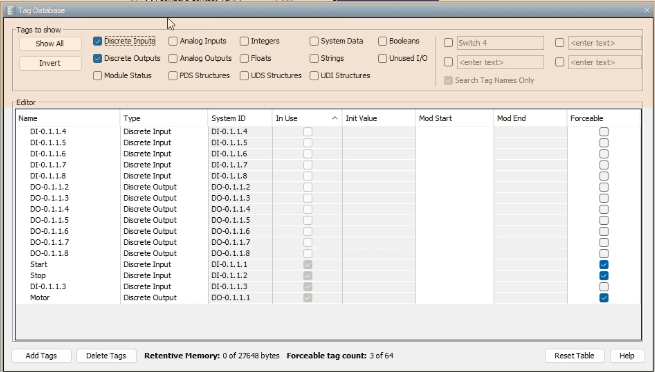Viewport: 655px width, 372px height.
Task: Click the In Use column sort arrow
Action: [x=335, y=119]
